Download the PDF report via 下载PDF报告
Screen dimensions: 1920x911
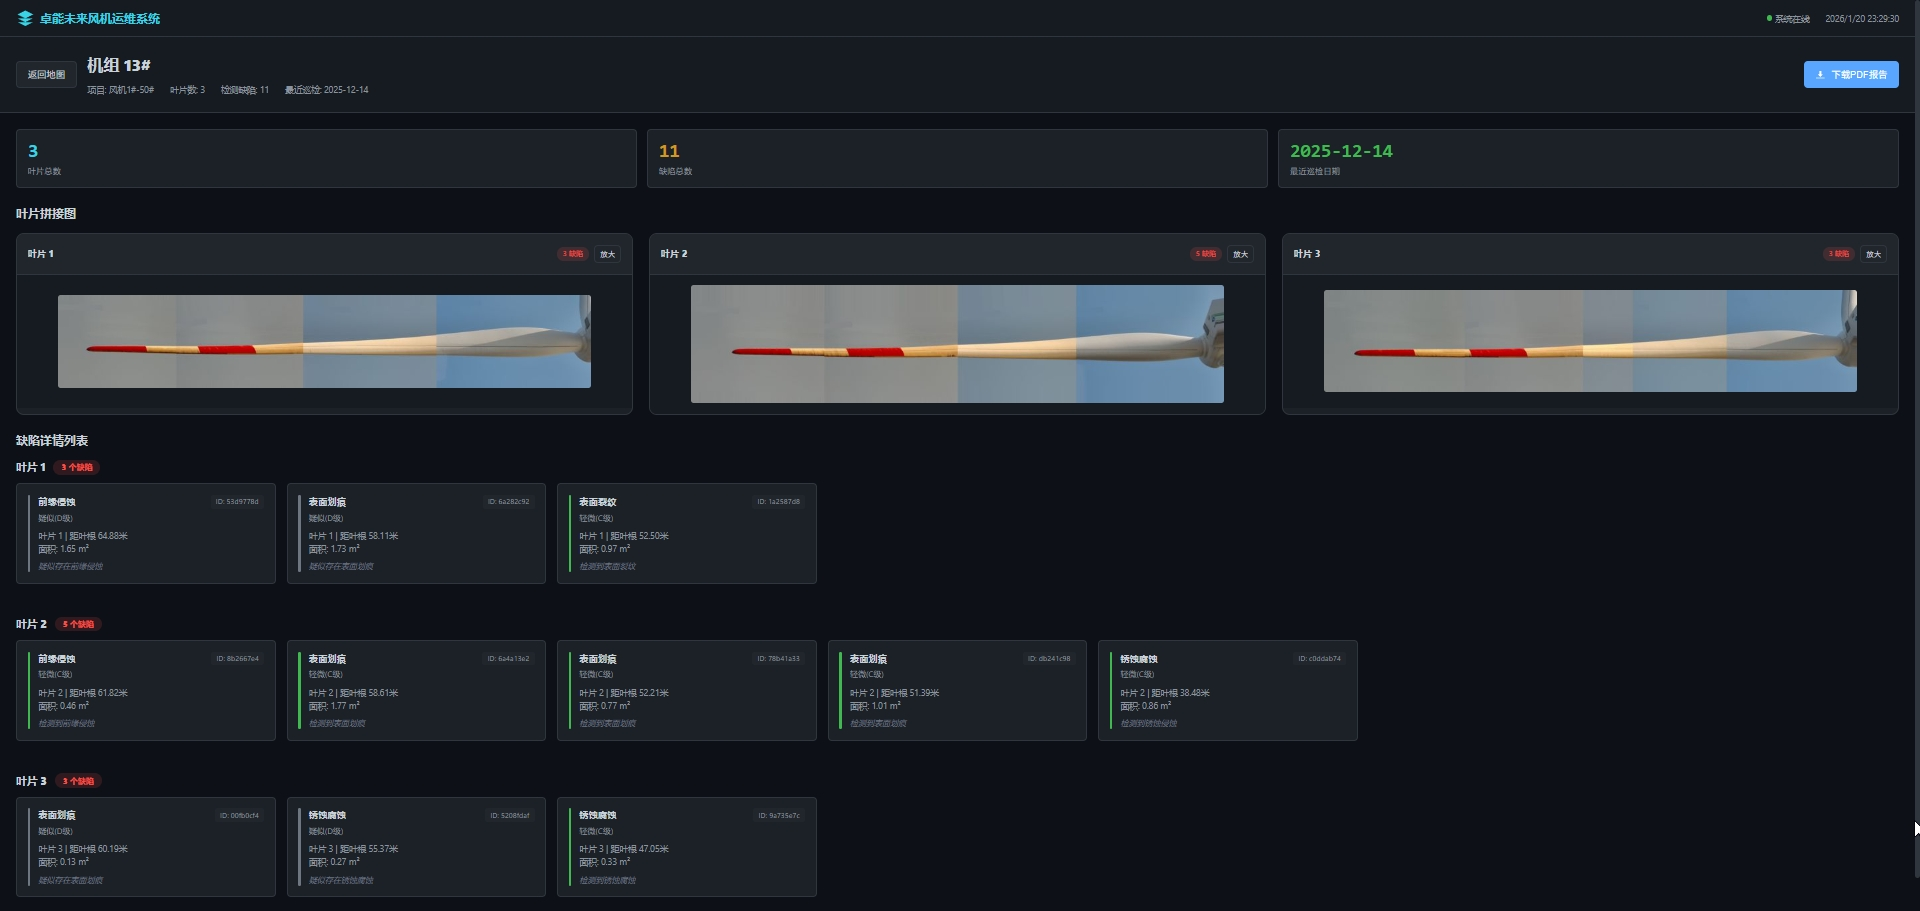1851,75
